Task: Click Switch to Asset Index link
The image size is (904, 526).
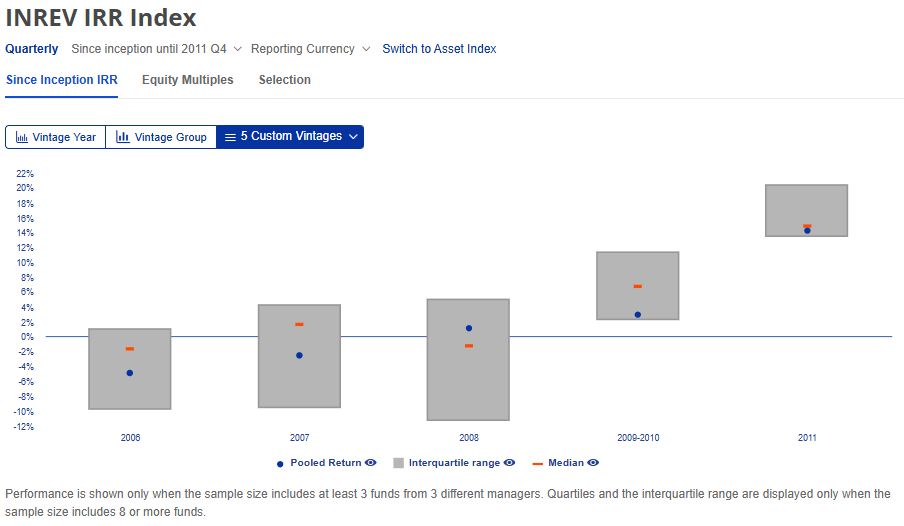Action: click(x=439, y=49)
